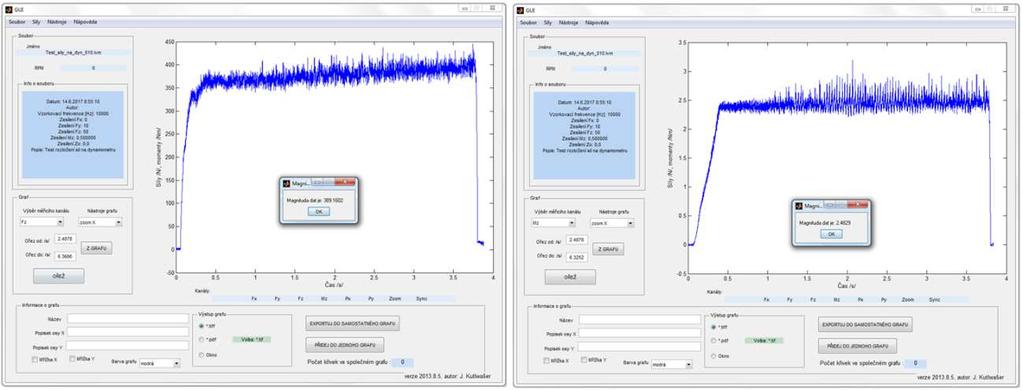Open the Nástroje menu in the Mz window
This screenshot has width=1023, height=390.
[568, 22]
